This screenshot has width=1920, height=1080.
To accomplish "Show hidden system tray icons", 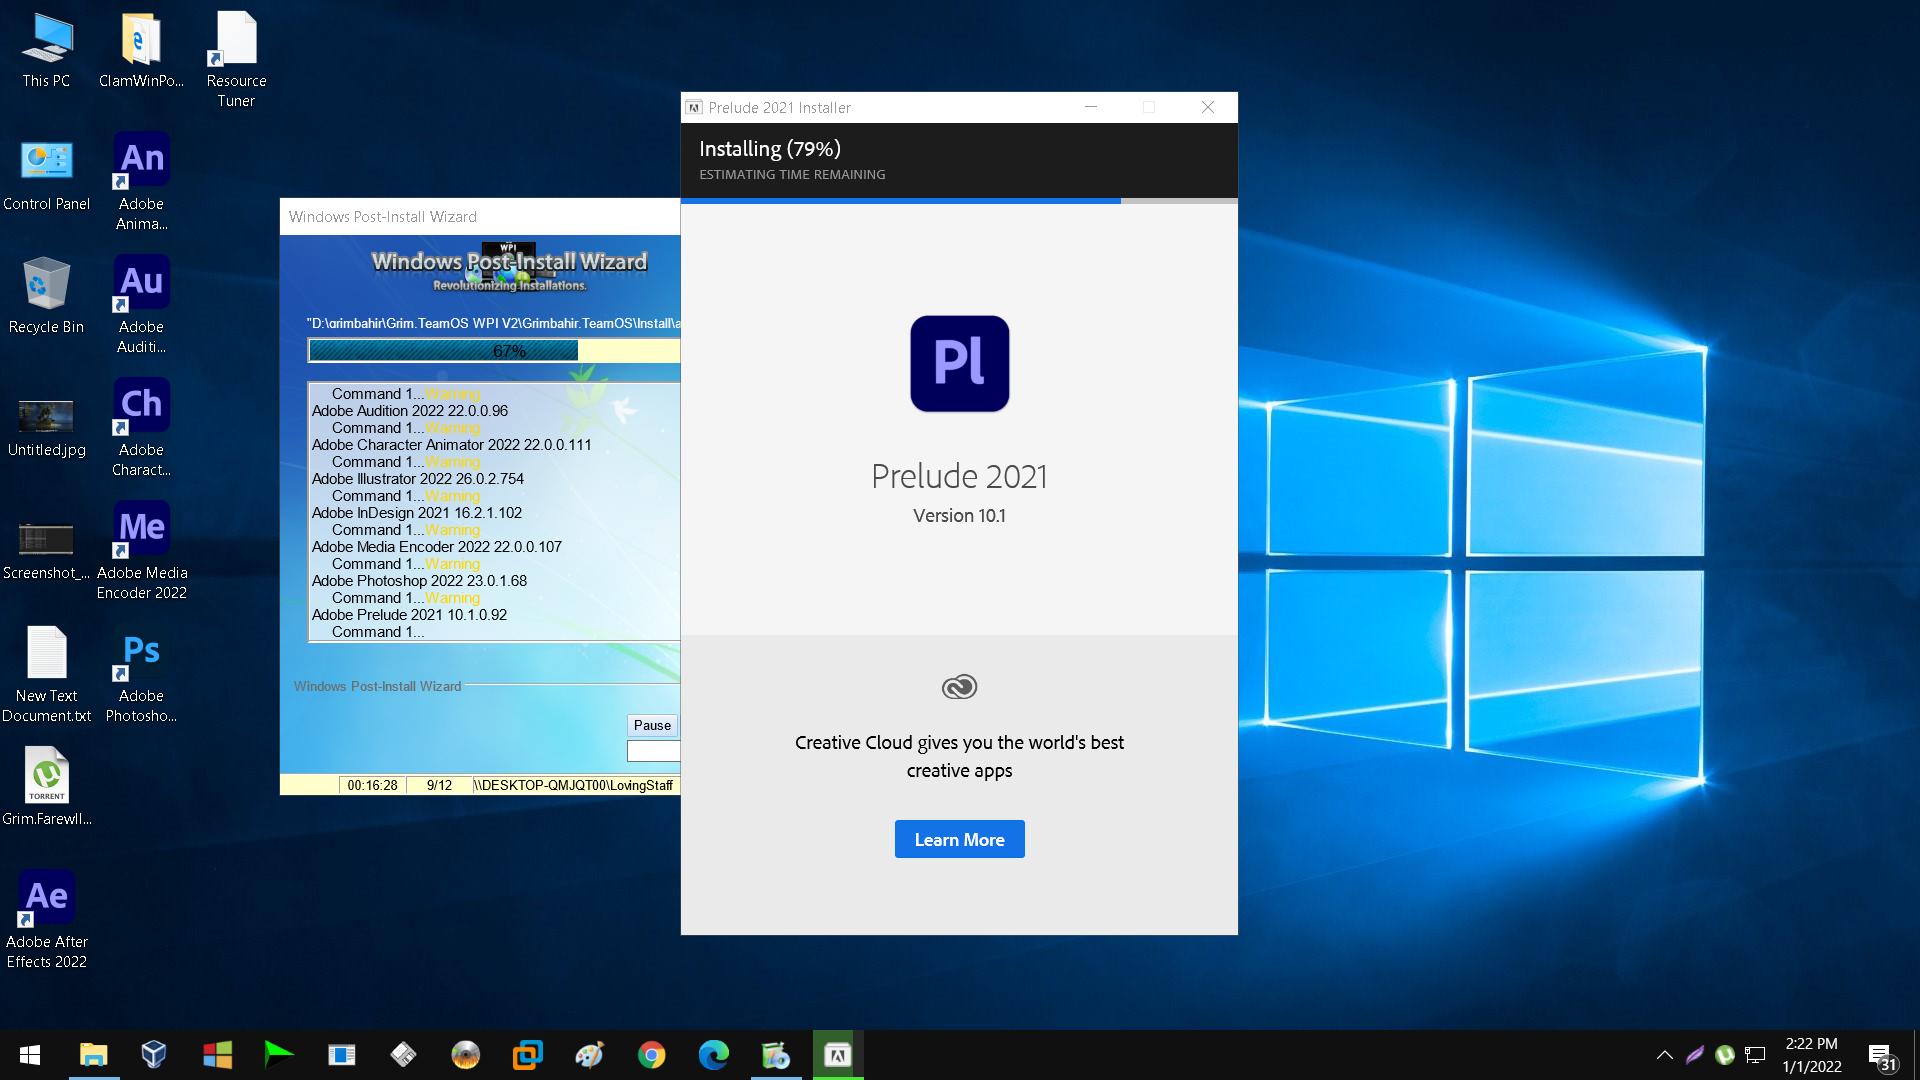I will point(1665,1055).
